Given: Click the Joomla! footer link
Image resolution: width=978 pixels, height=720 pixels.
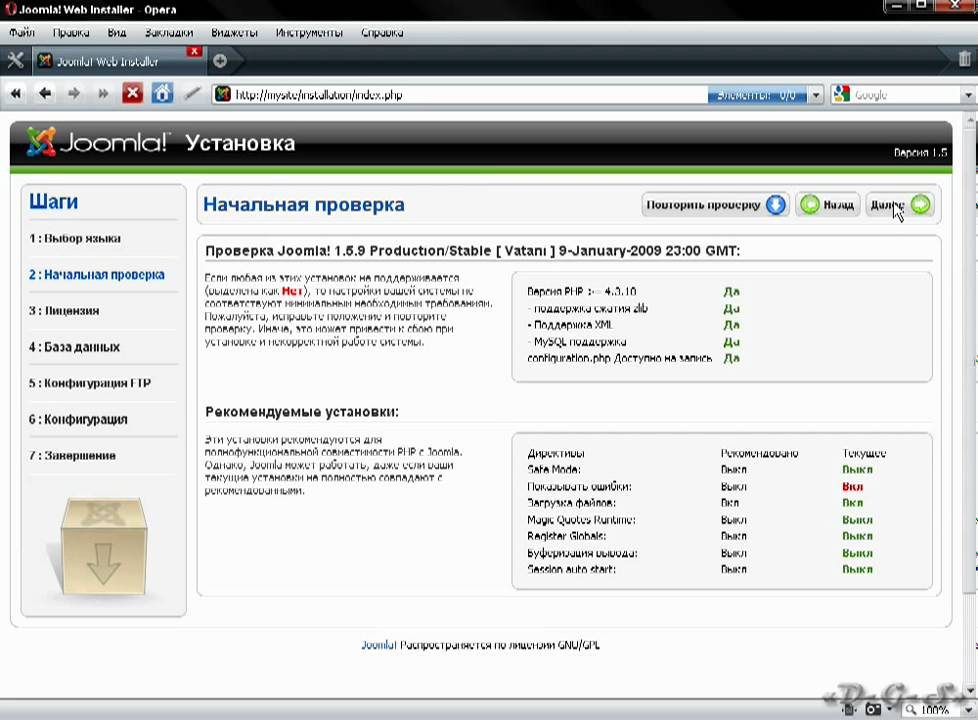Looking at the screenshot, I should click(x=378, y=645).
